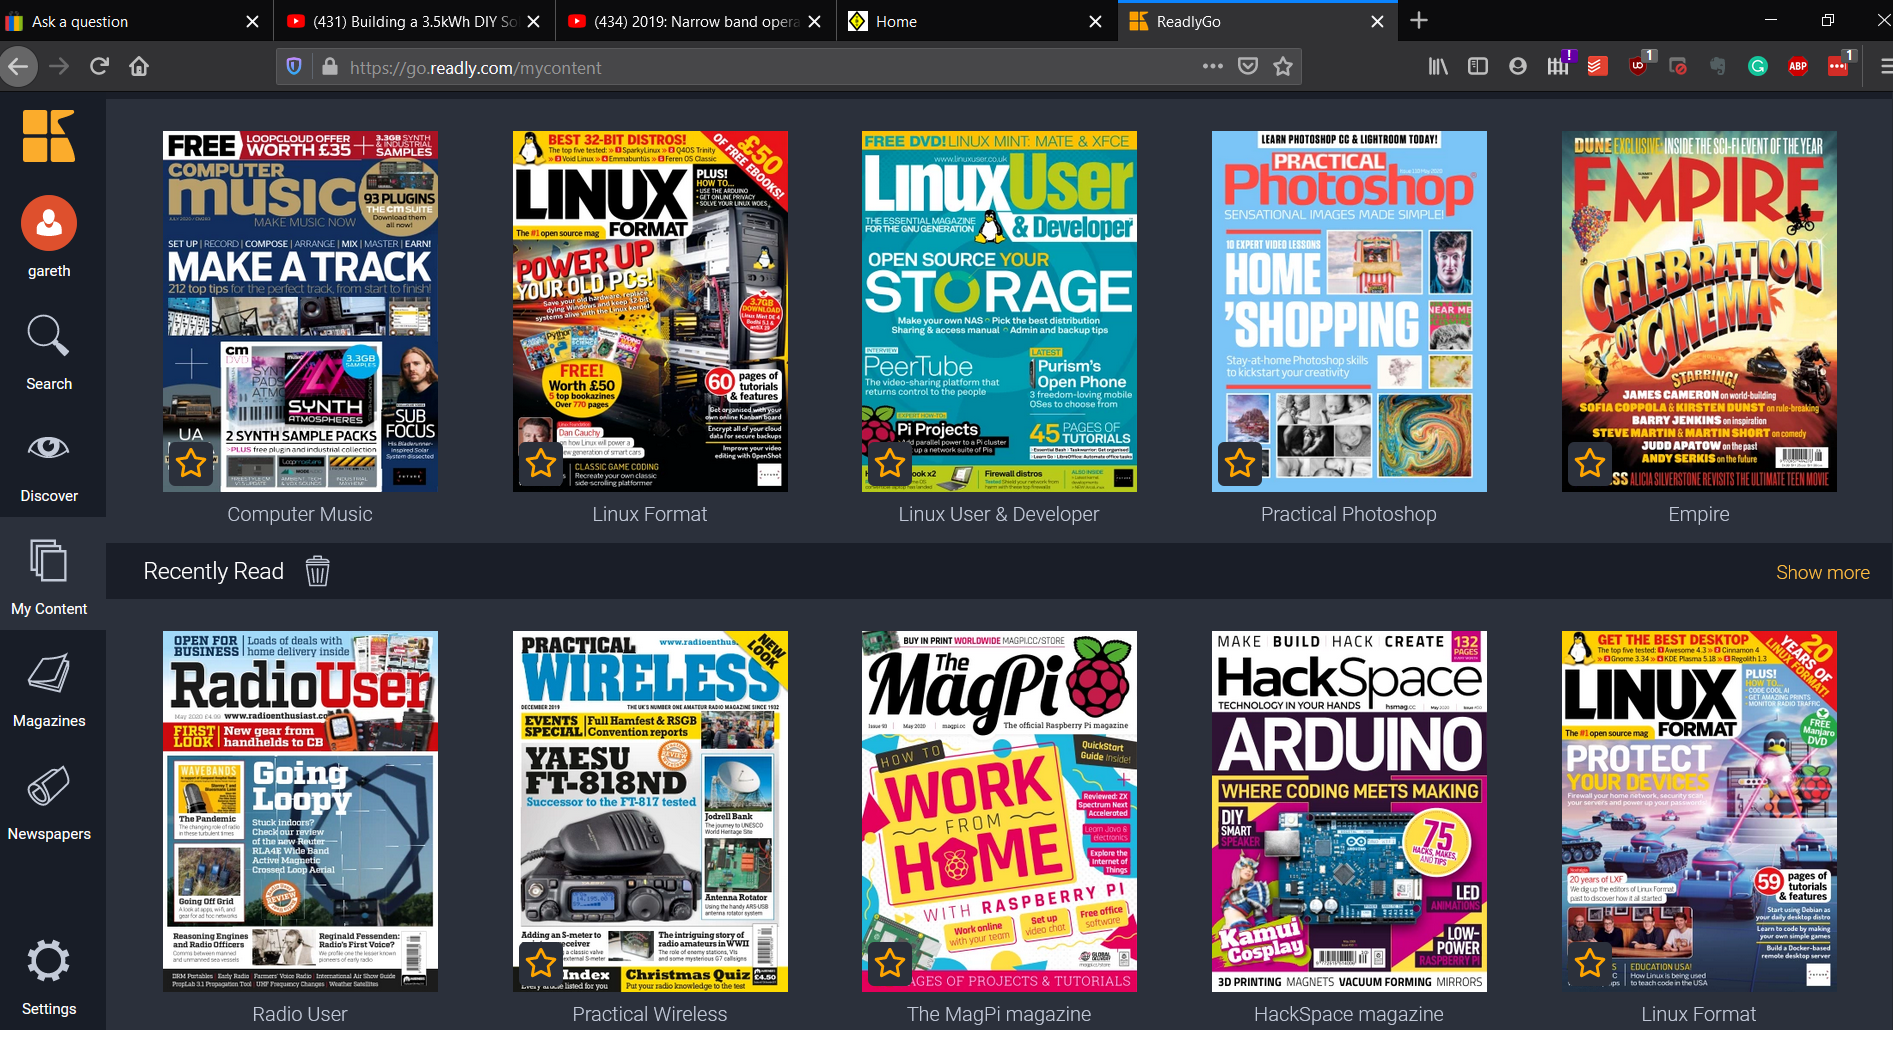Image resolution: width=1893 pixels, height=1038 pixels.
Task: Open uBlock Origin extension
Action: coord(1638,67)
